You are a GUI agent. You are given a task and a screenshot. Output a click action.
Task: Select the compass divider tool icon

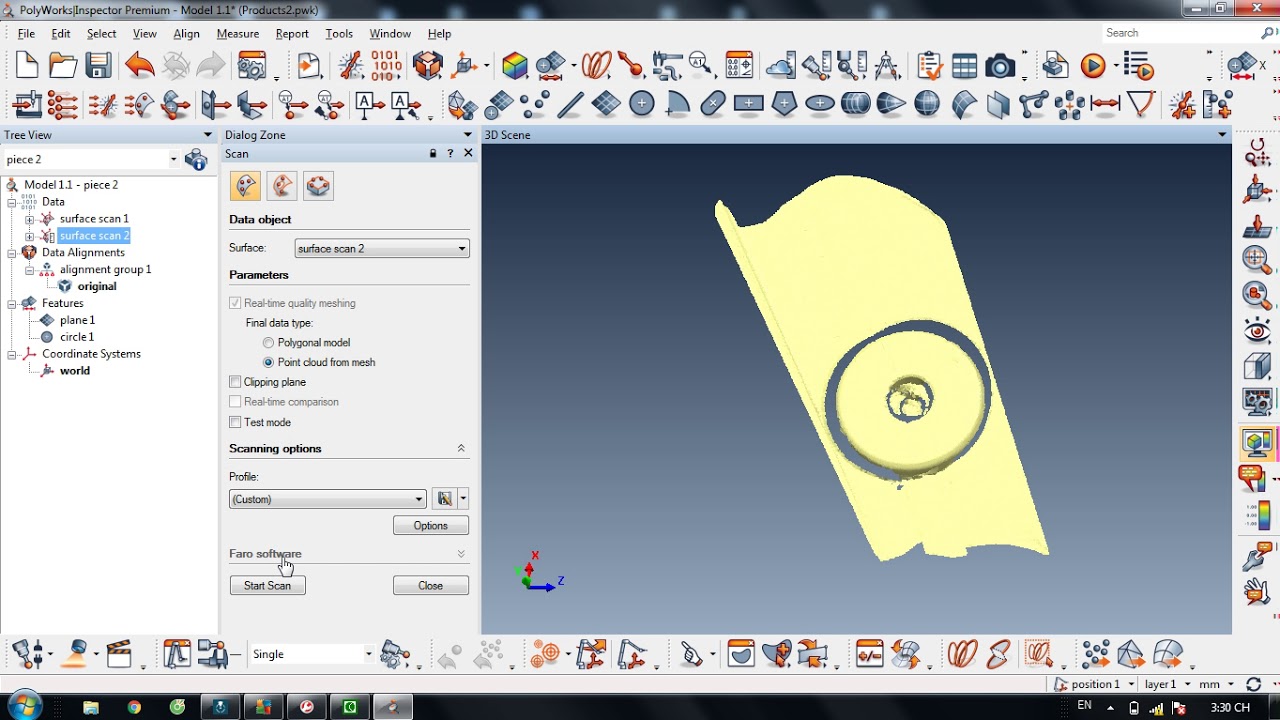click(x=886, y=67)
